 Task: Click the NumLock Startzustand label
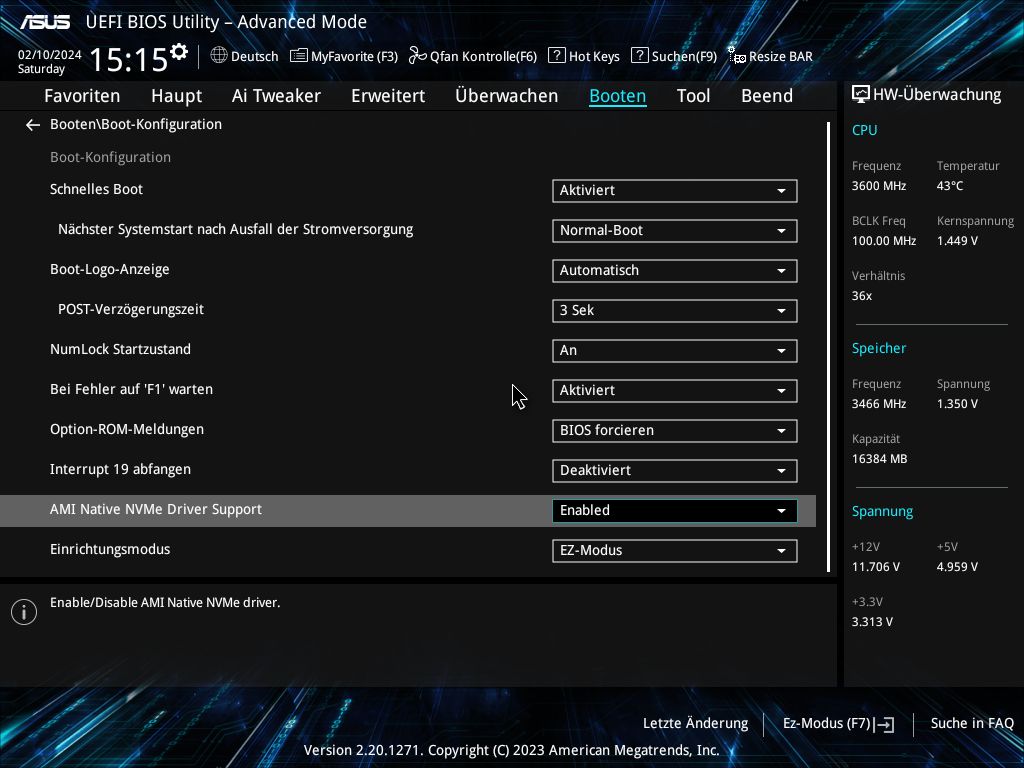point(121,349)
